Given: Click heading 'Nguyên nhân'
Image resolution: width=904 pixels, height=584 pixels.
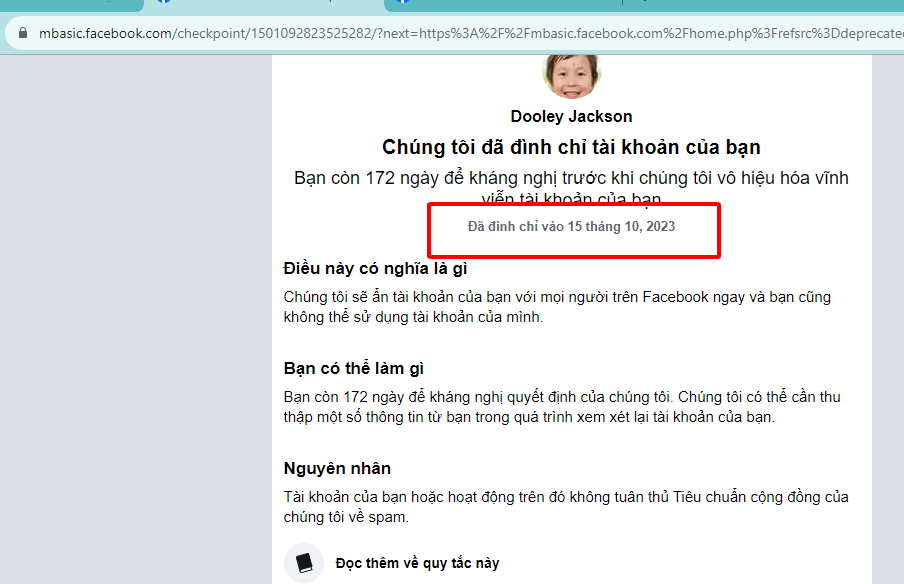Looking at the screenshot, I should click(337, 468).
